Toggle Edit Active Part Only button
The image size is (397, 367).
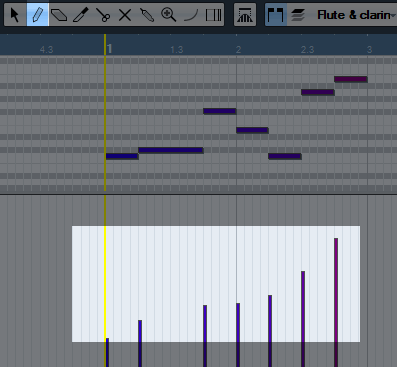(298, 15)
